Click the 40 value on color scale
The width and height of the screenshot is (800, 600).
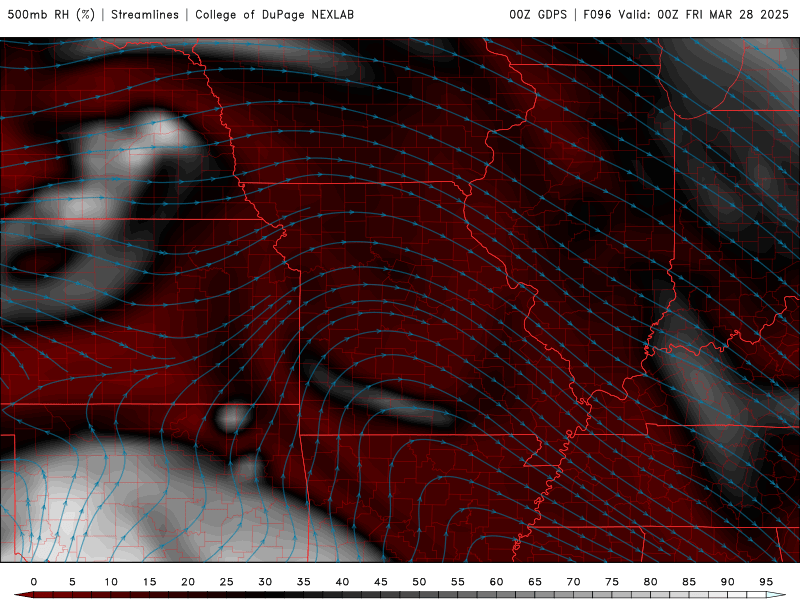pyautogui.click(x=342, y=582)
